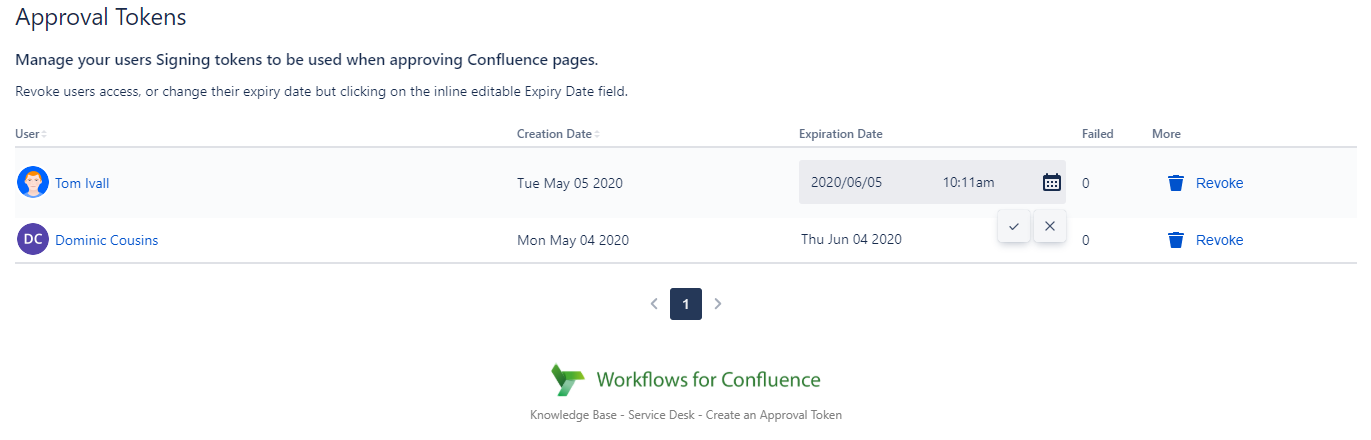Open the calendar date picker icon
Image resolution: width=1371 pixels, height=440 pixels.
[1051, 182]
